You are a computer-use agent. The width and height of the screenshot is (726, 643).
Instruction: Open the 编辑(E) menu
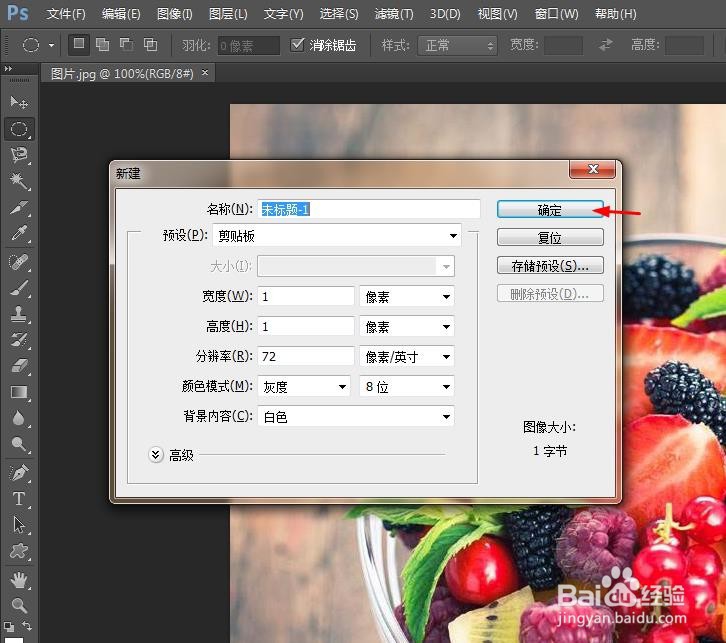click(121, 14)
